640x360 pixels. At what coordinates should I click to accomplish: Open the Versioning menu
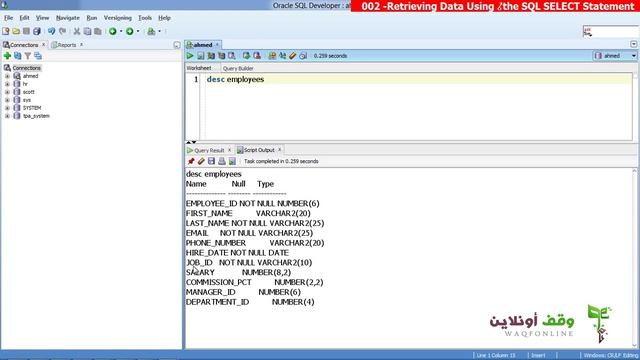(x=118, y=18)
